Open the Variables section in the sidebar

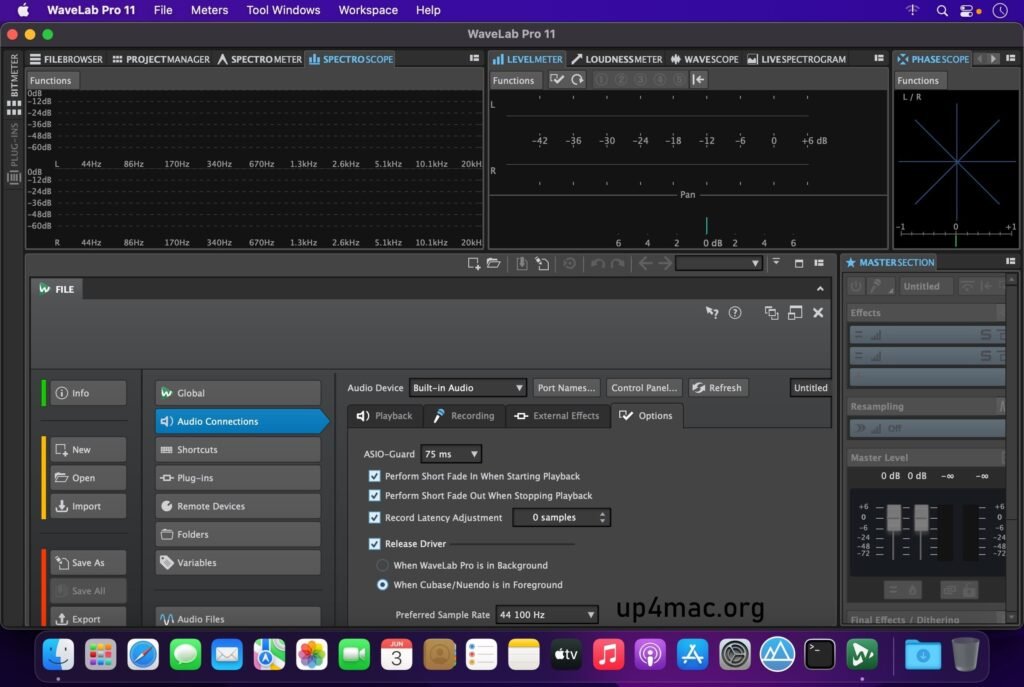pos(237,562)
